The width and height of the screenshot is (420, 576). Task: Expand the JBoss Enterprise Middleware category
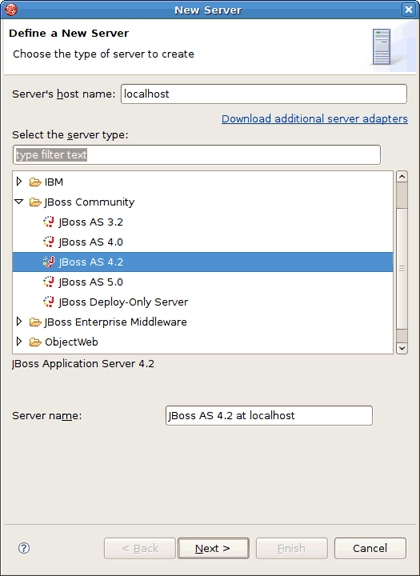click(19, 322)
